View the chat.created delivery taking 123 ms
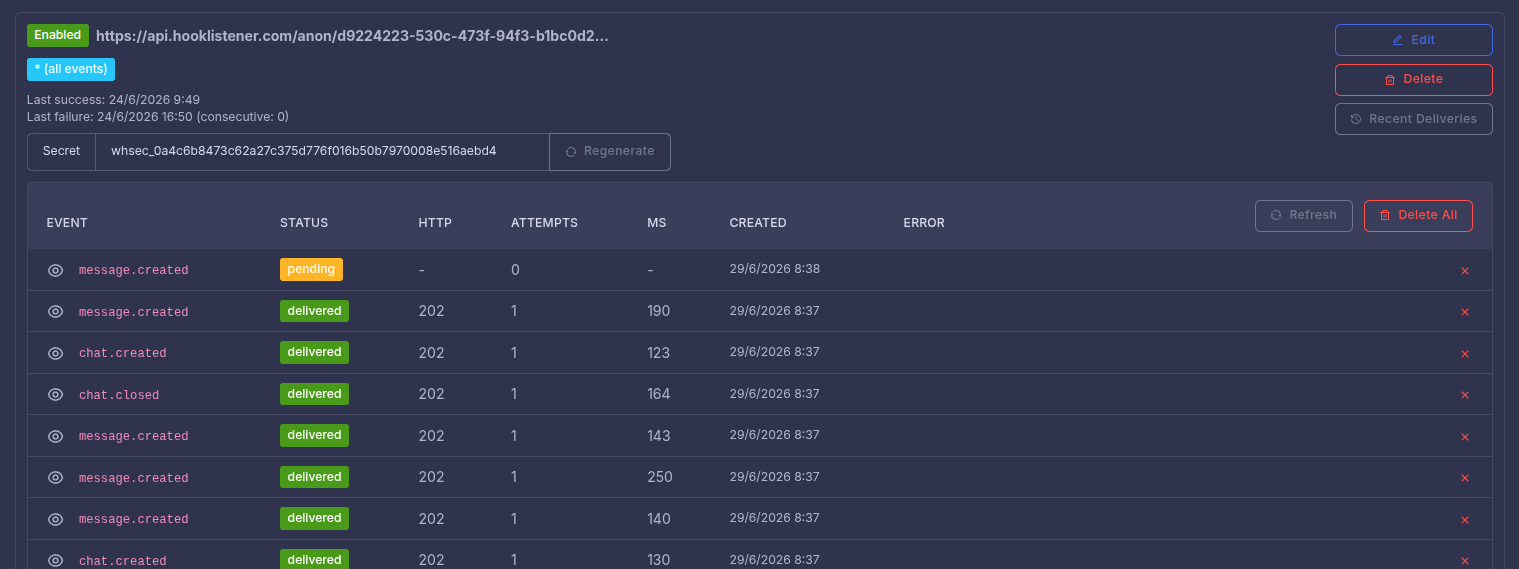Screen dimensions: 1519x569 (56, 353)
